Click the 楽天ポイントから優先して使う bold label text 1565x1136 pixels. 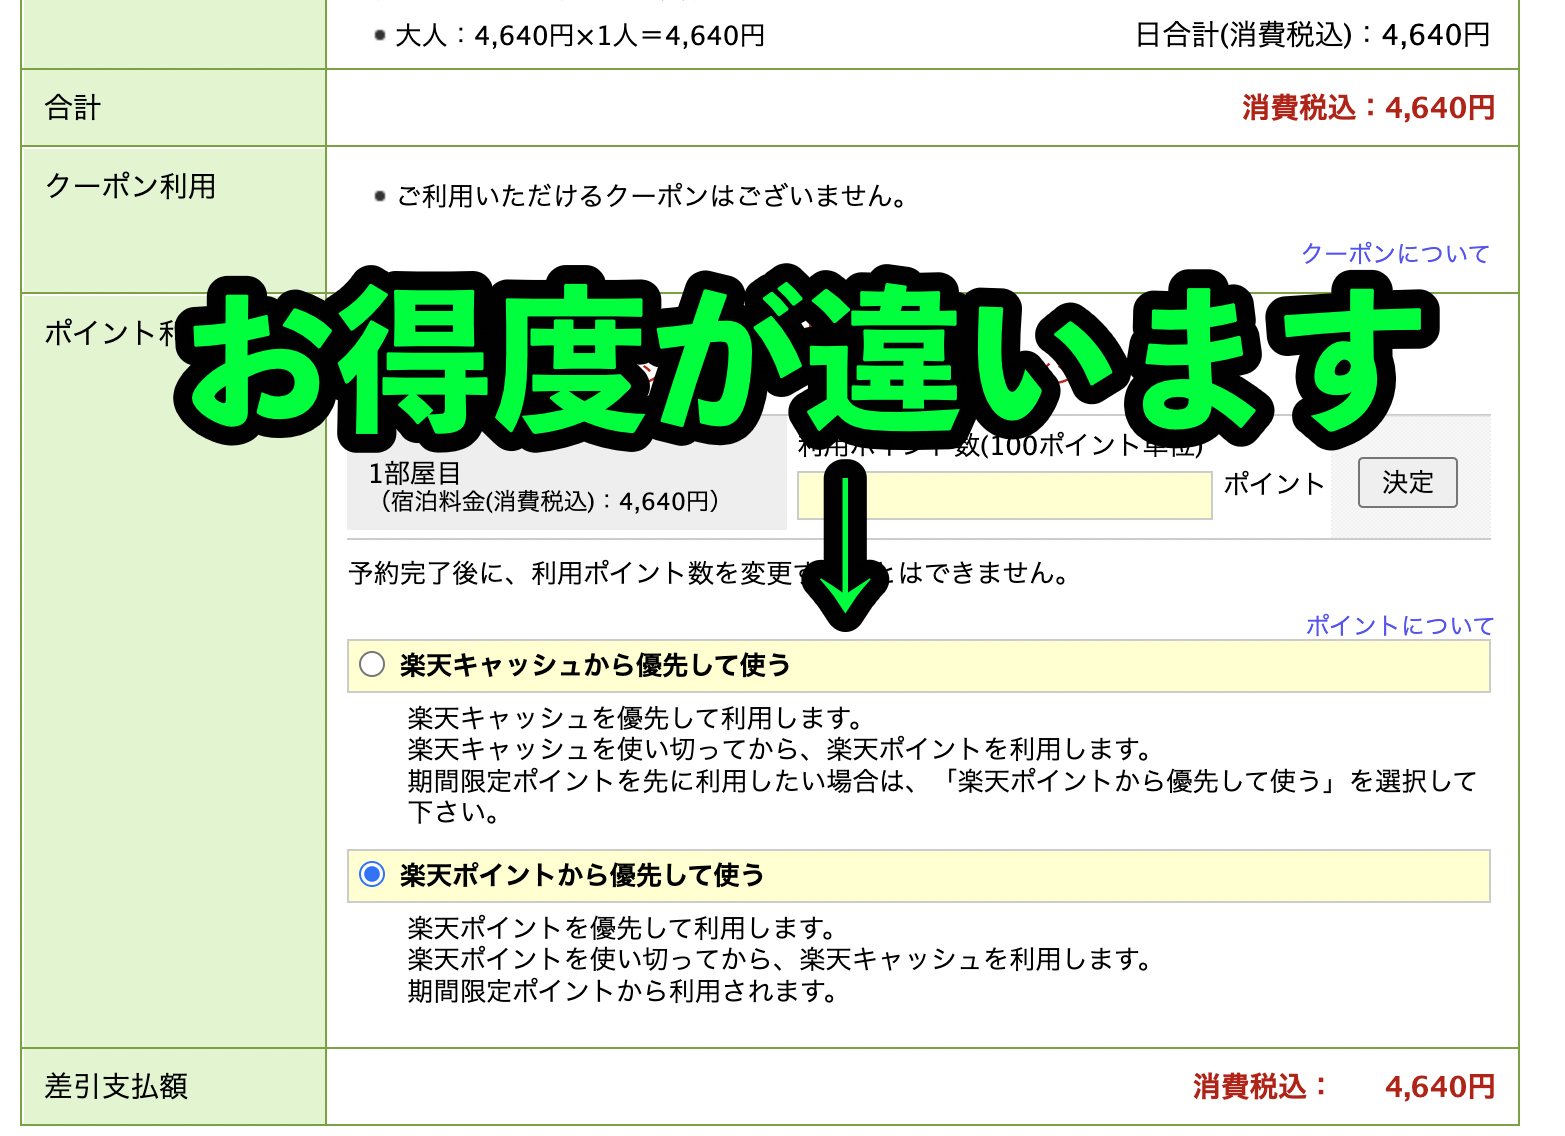tap(582, 875)
